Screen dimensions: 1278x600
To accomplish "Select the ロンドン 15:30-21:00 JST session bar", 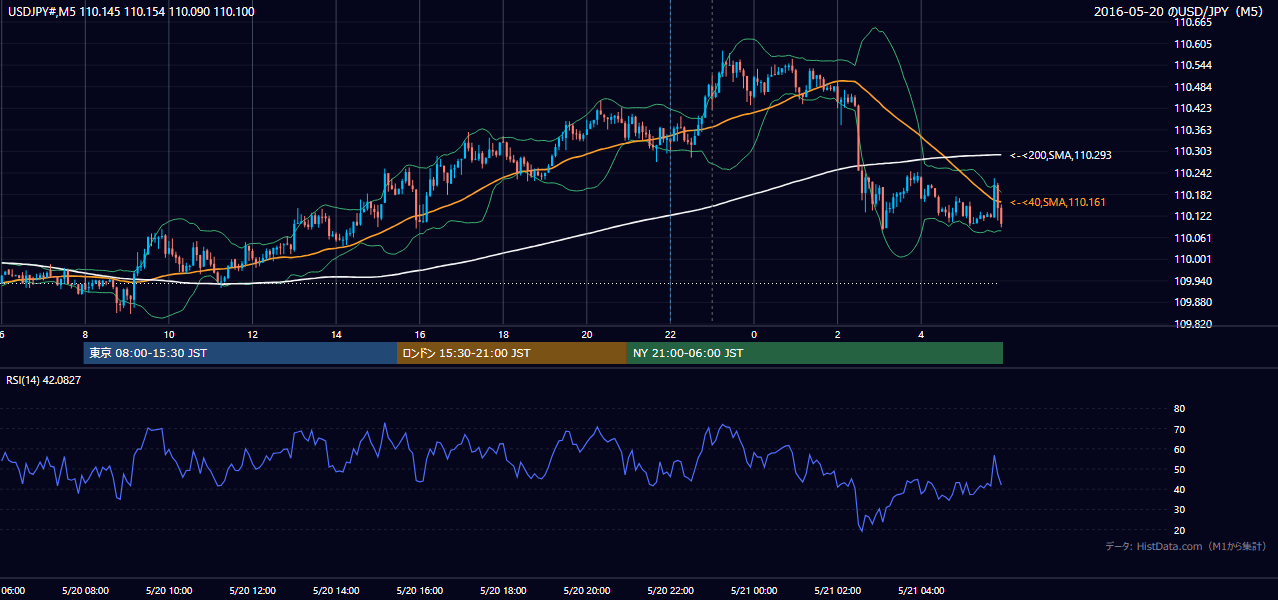I will (512, 353).
